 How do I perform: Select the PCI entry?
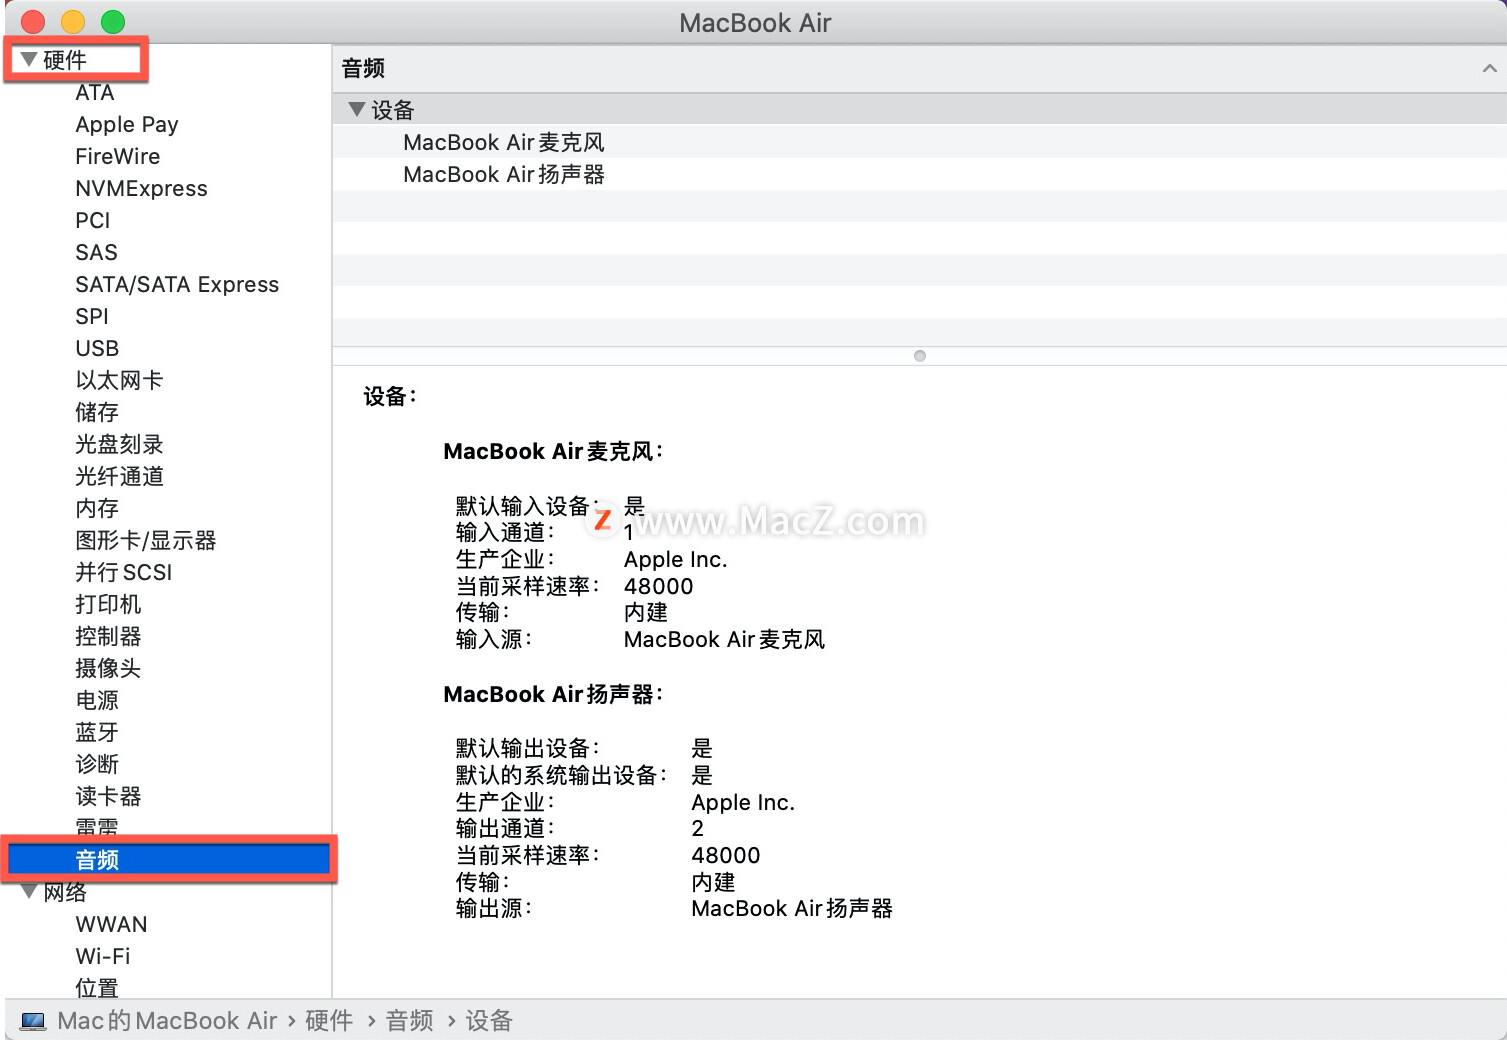pos(93,220)
